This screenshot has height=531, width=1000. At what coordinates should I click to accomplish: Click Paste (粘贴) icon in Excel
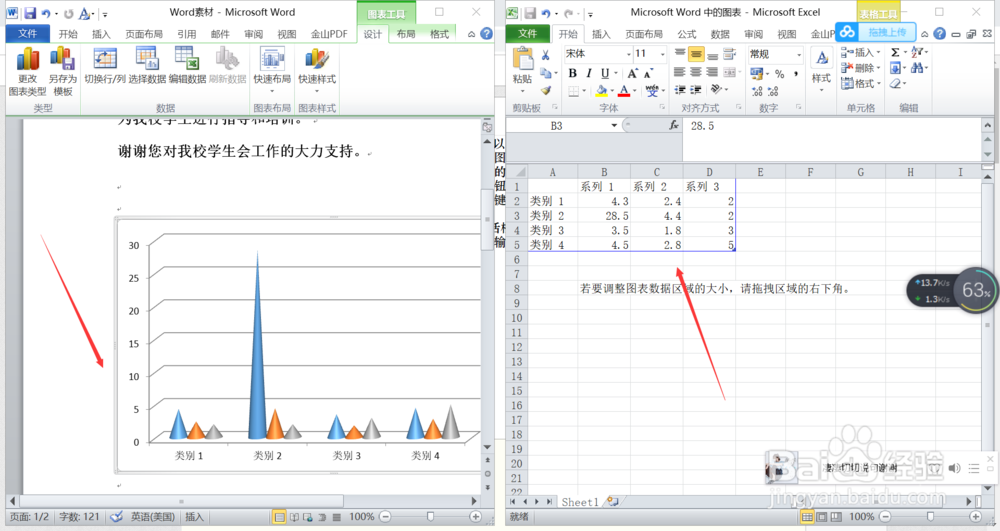tap(522, 61)
